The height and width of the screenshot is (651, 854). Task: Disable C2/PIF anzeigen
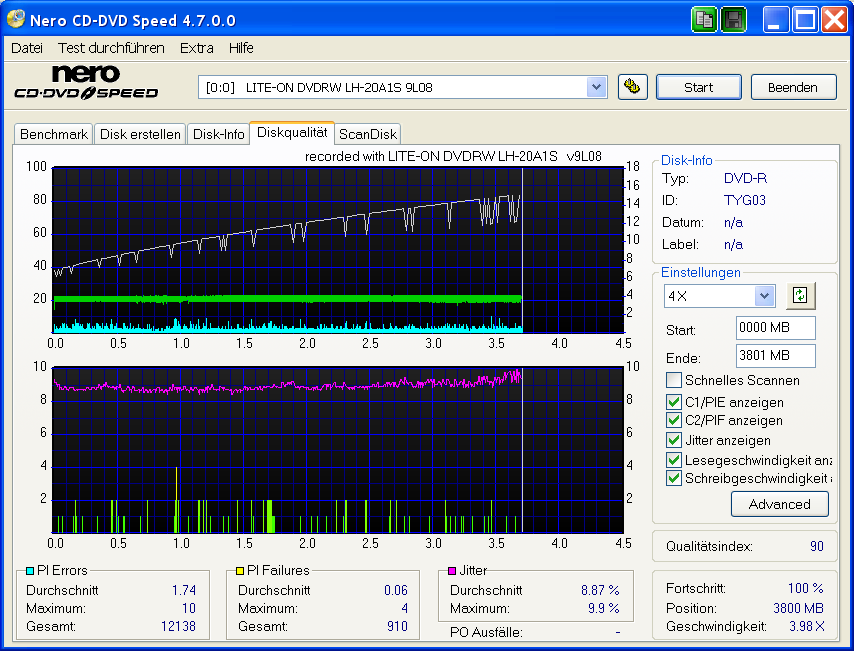pyautogui.click(x=674, y=420)
